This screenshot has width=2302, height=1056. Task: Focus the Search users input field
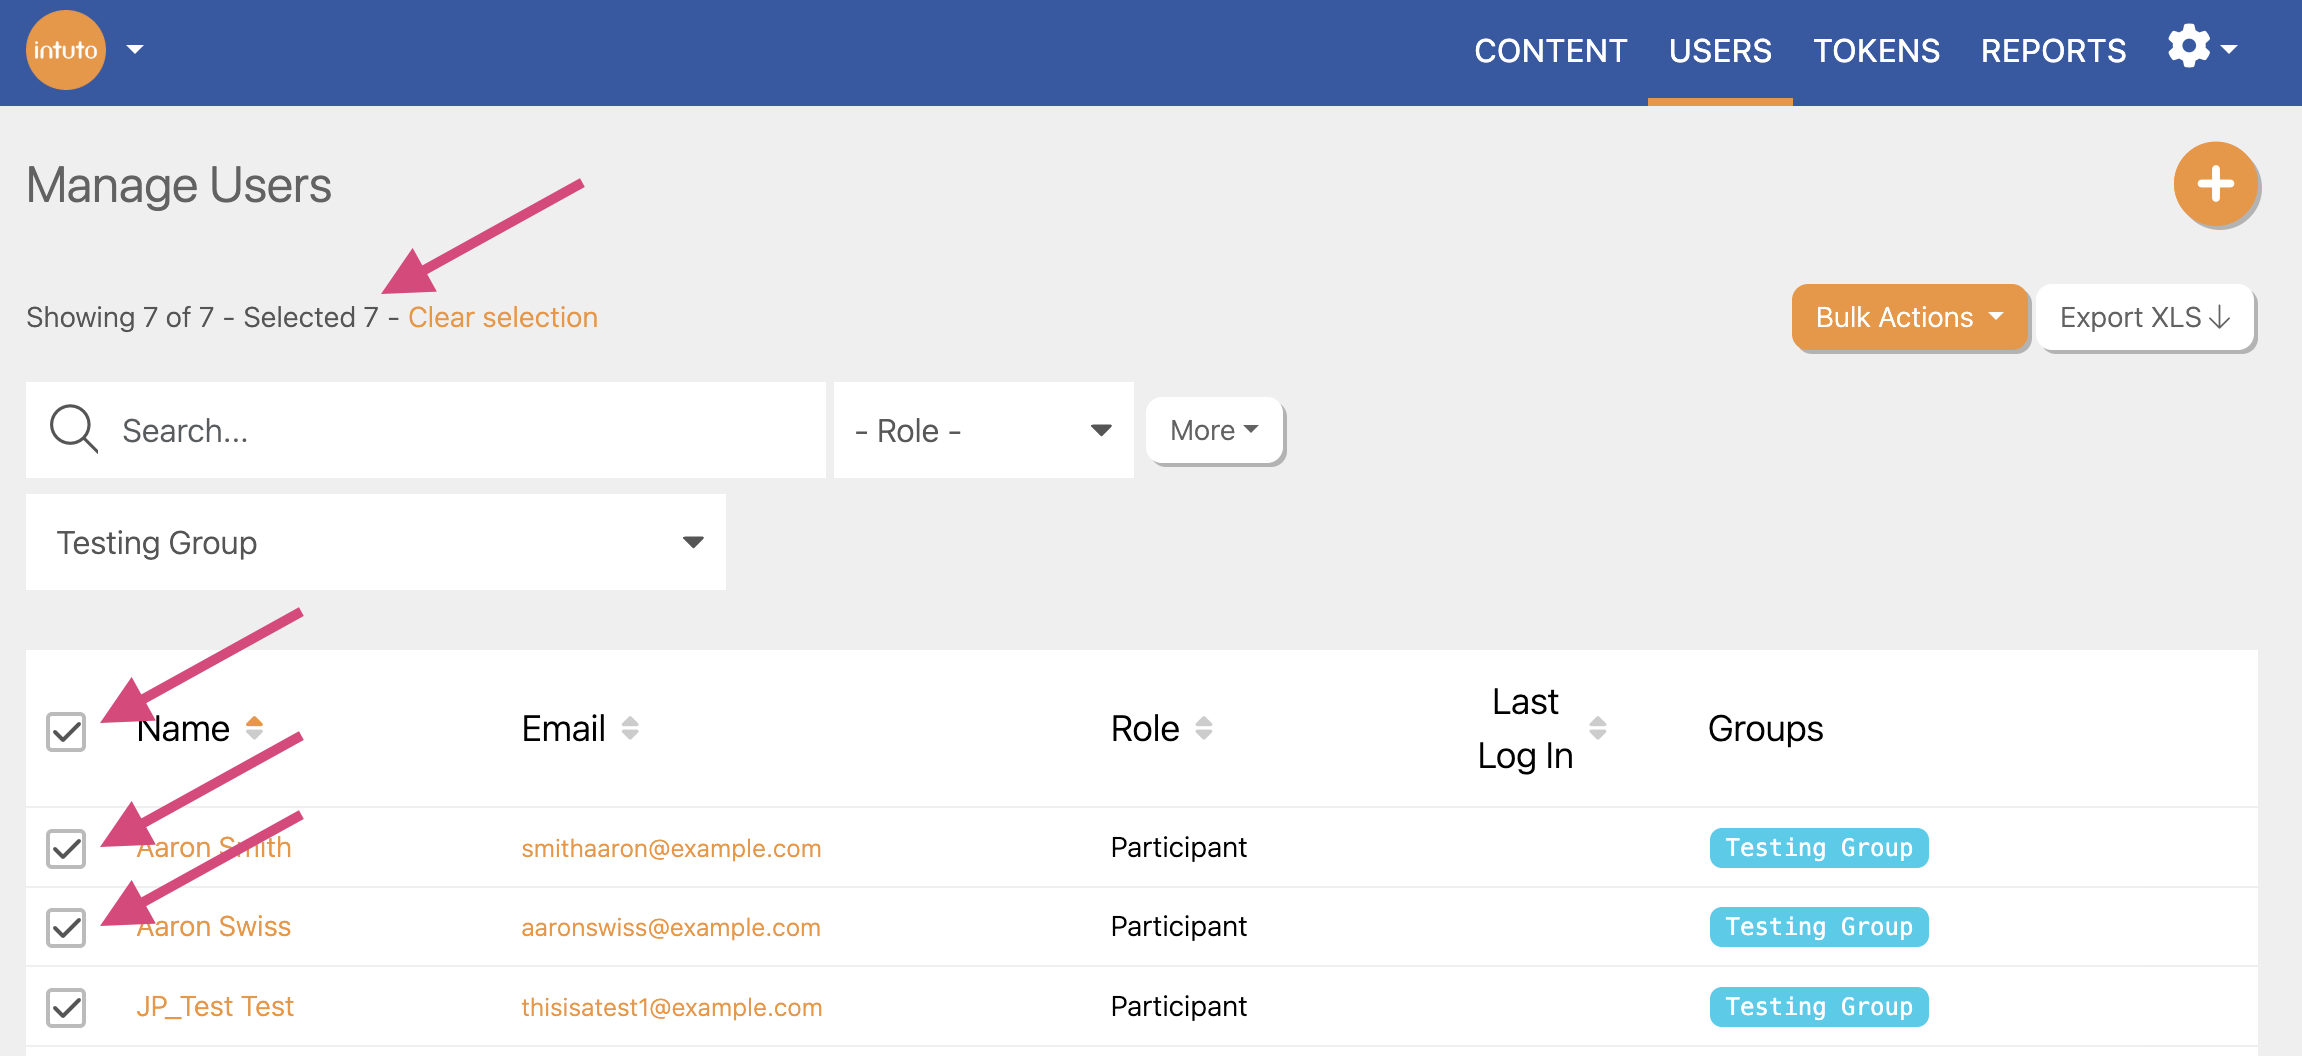tap(460, 431)
